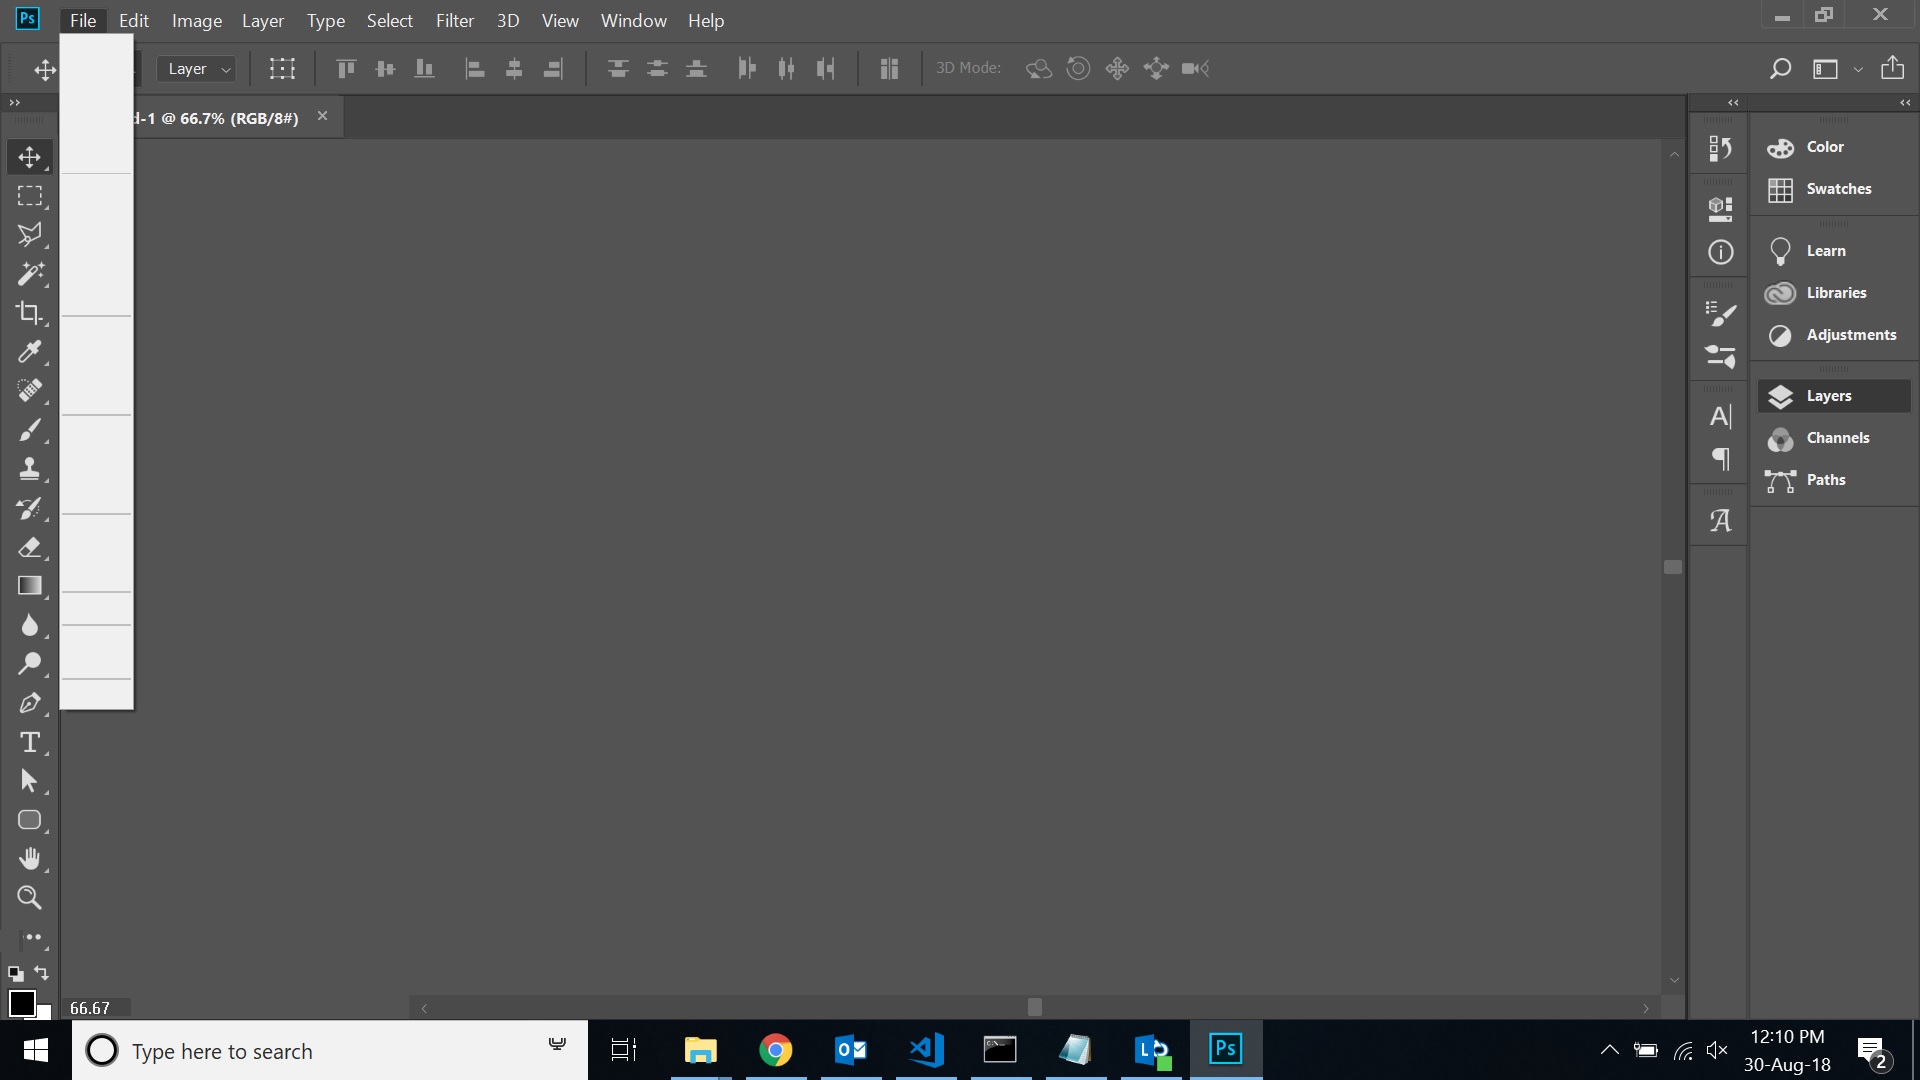The height and width of the screenshot is (1080, 1920).
Task: Select the Rectangular Marquee tool
Action: click(30, 195)
